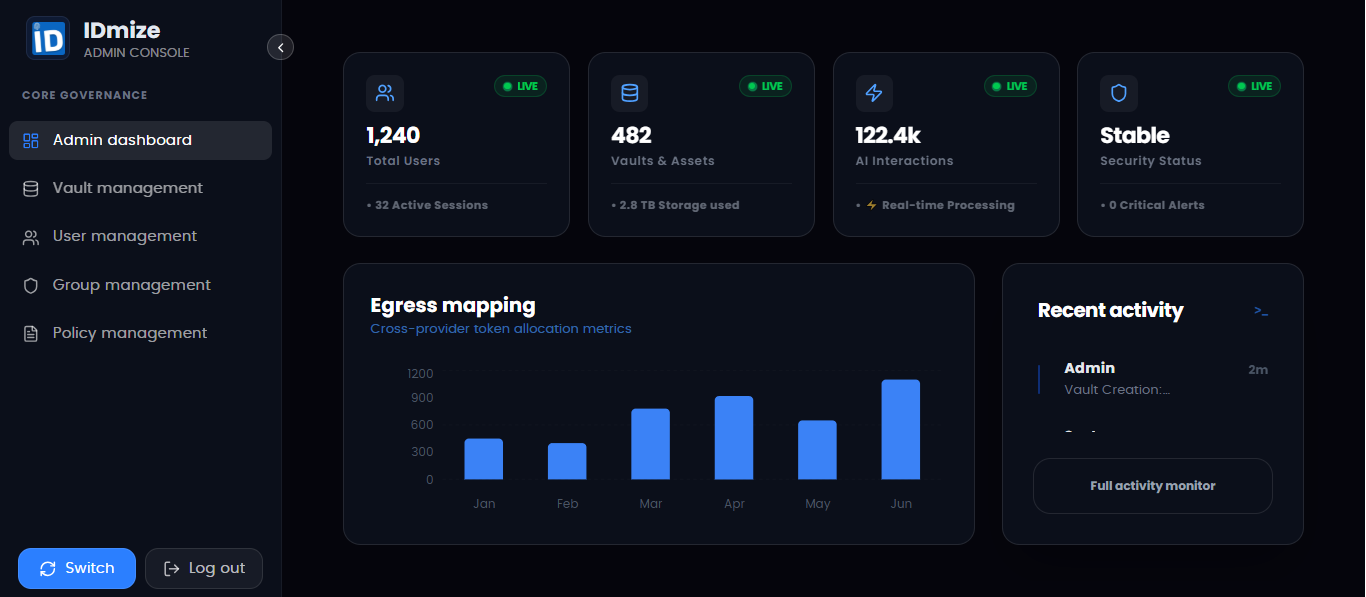Click the LIVE badge on Vaults & Assets card

click(765, 86)
